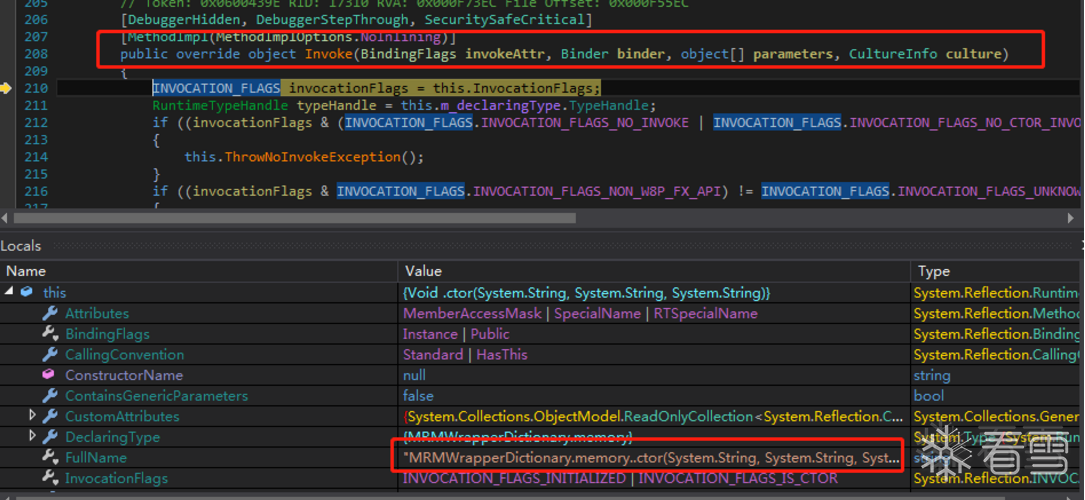The width and height of the screenshot is (1085, 500).
Task: Click the 'bool' type cell
Action: (x=929, y=396)
